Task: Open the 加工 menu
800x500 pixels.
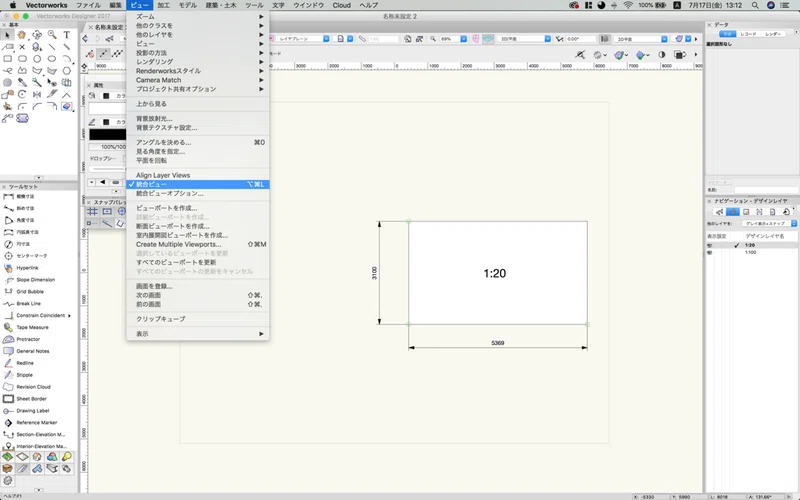Action: point(163,5)
